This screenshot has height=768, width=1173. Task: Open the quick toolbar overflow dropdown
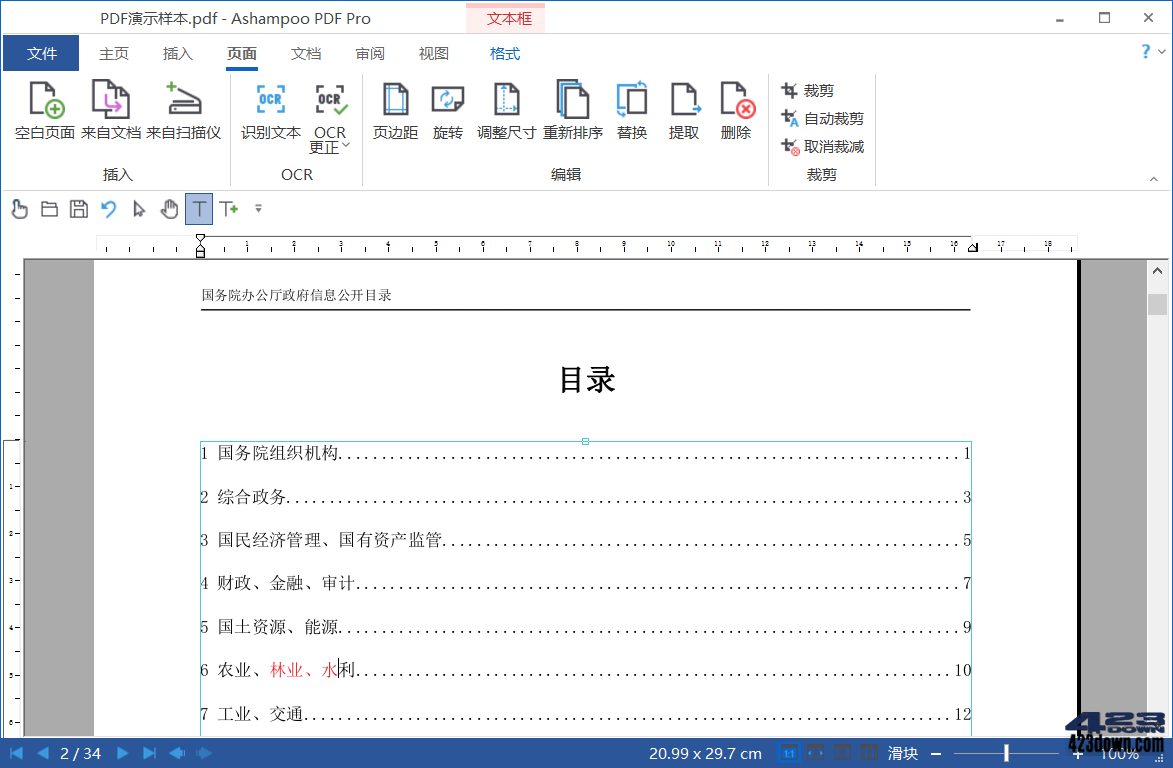(x=258, y=209)
